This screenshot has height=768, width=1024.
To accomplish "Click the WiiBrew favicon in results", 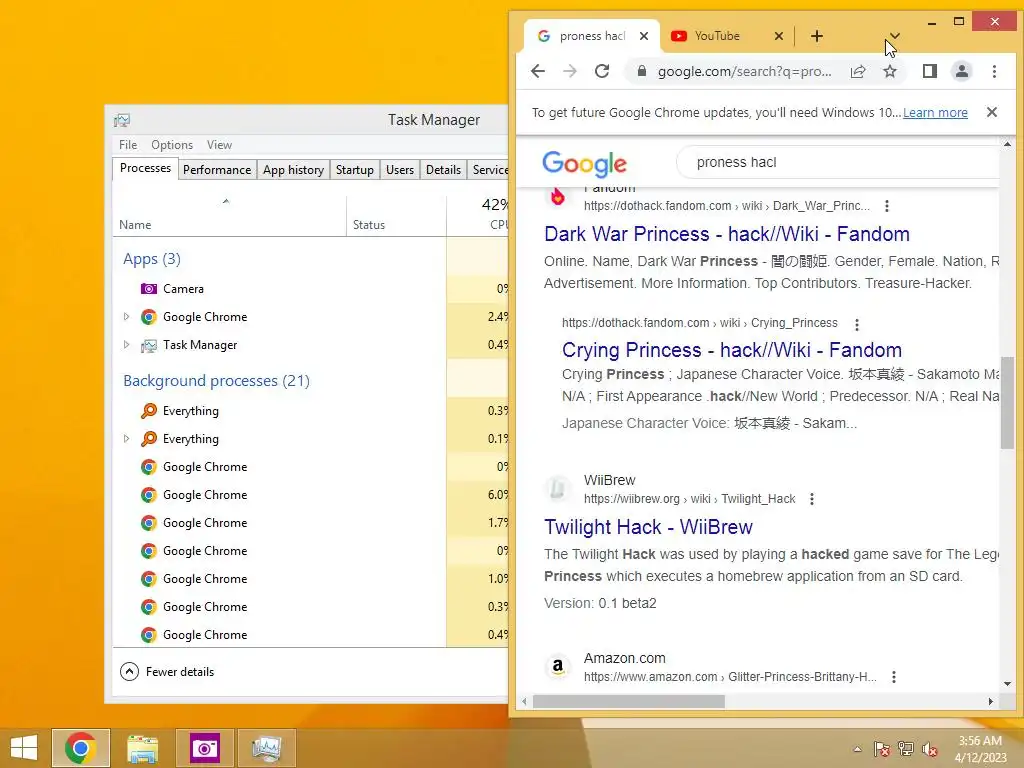I will click(558, 488).
